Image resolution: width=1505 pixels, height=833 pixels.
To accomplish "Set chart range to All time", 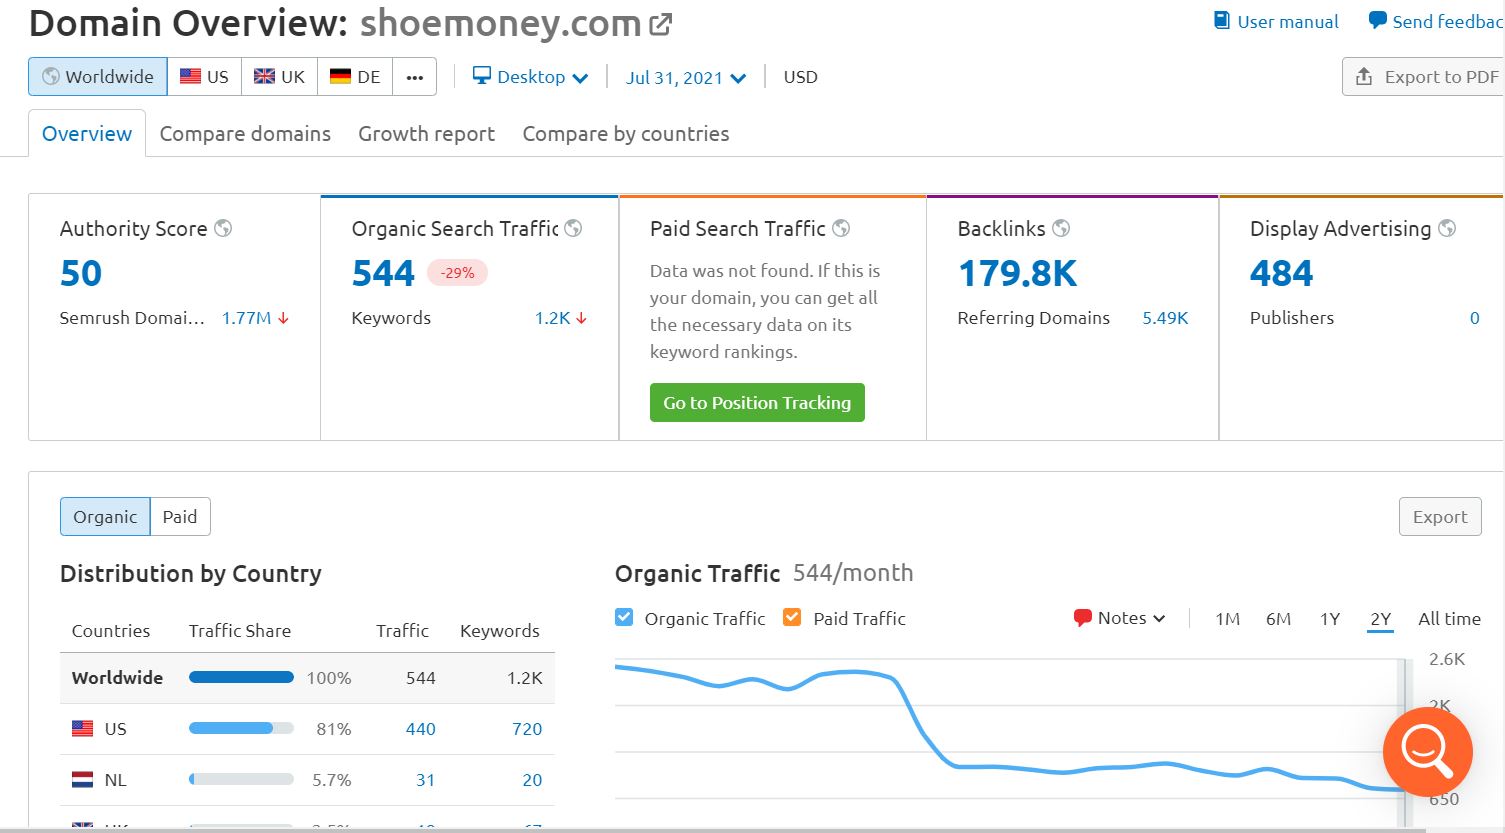I will coord(1449,619).
